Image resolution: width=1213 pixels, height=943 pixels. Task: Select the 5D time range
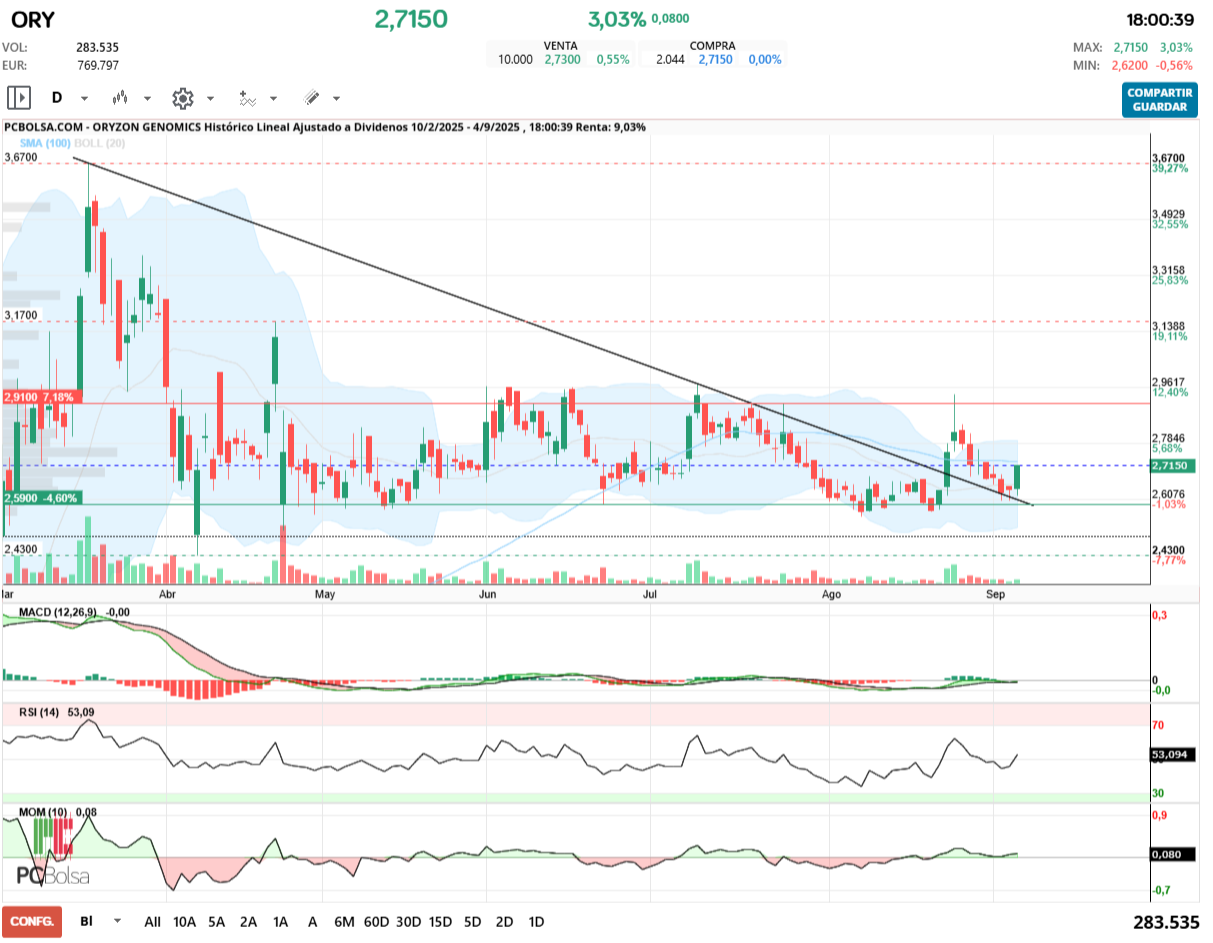473,921
